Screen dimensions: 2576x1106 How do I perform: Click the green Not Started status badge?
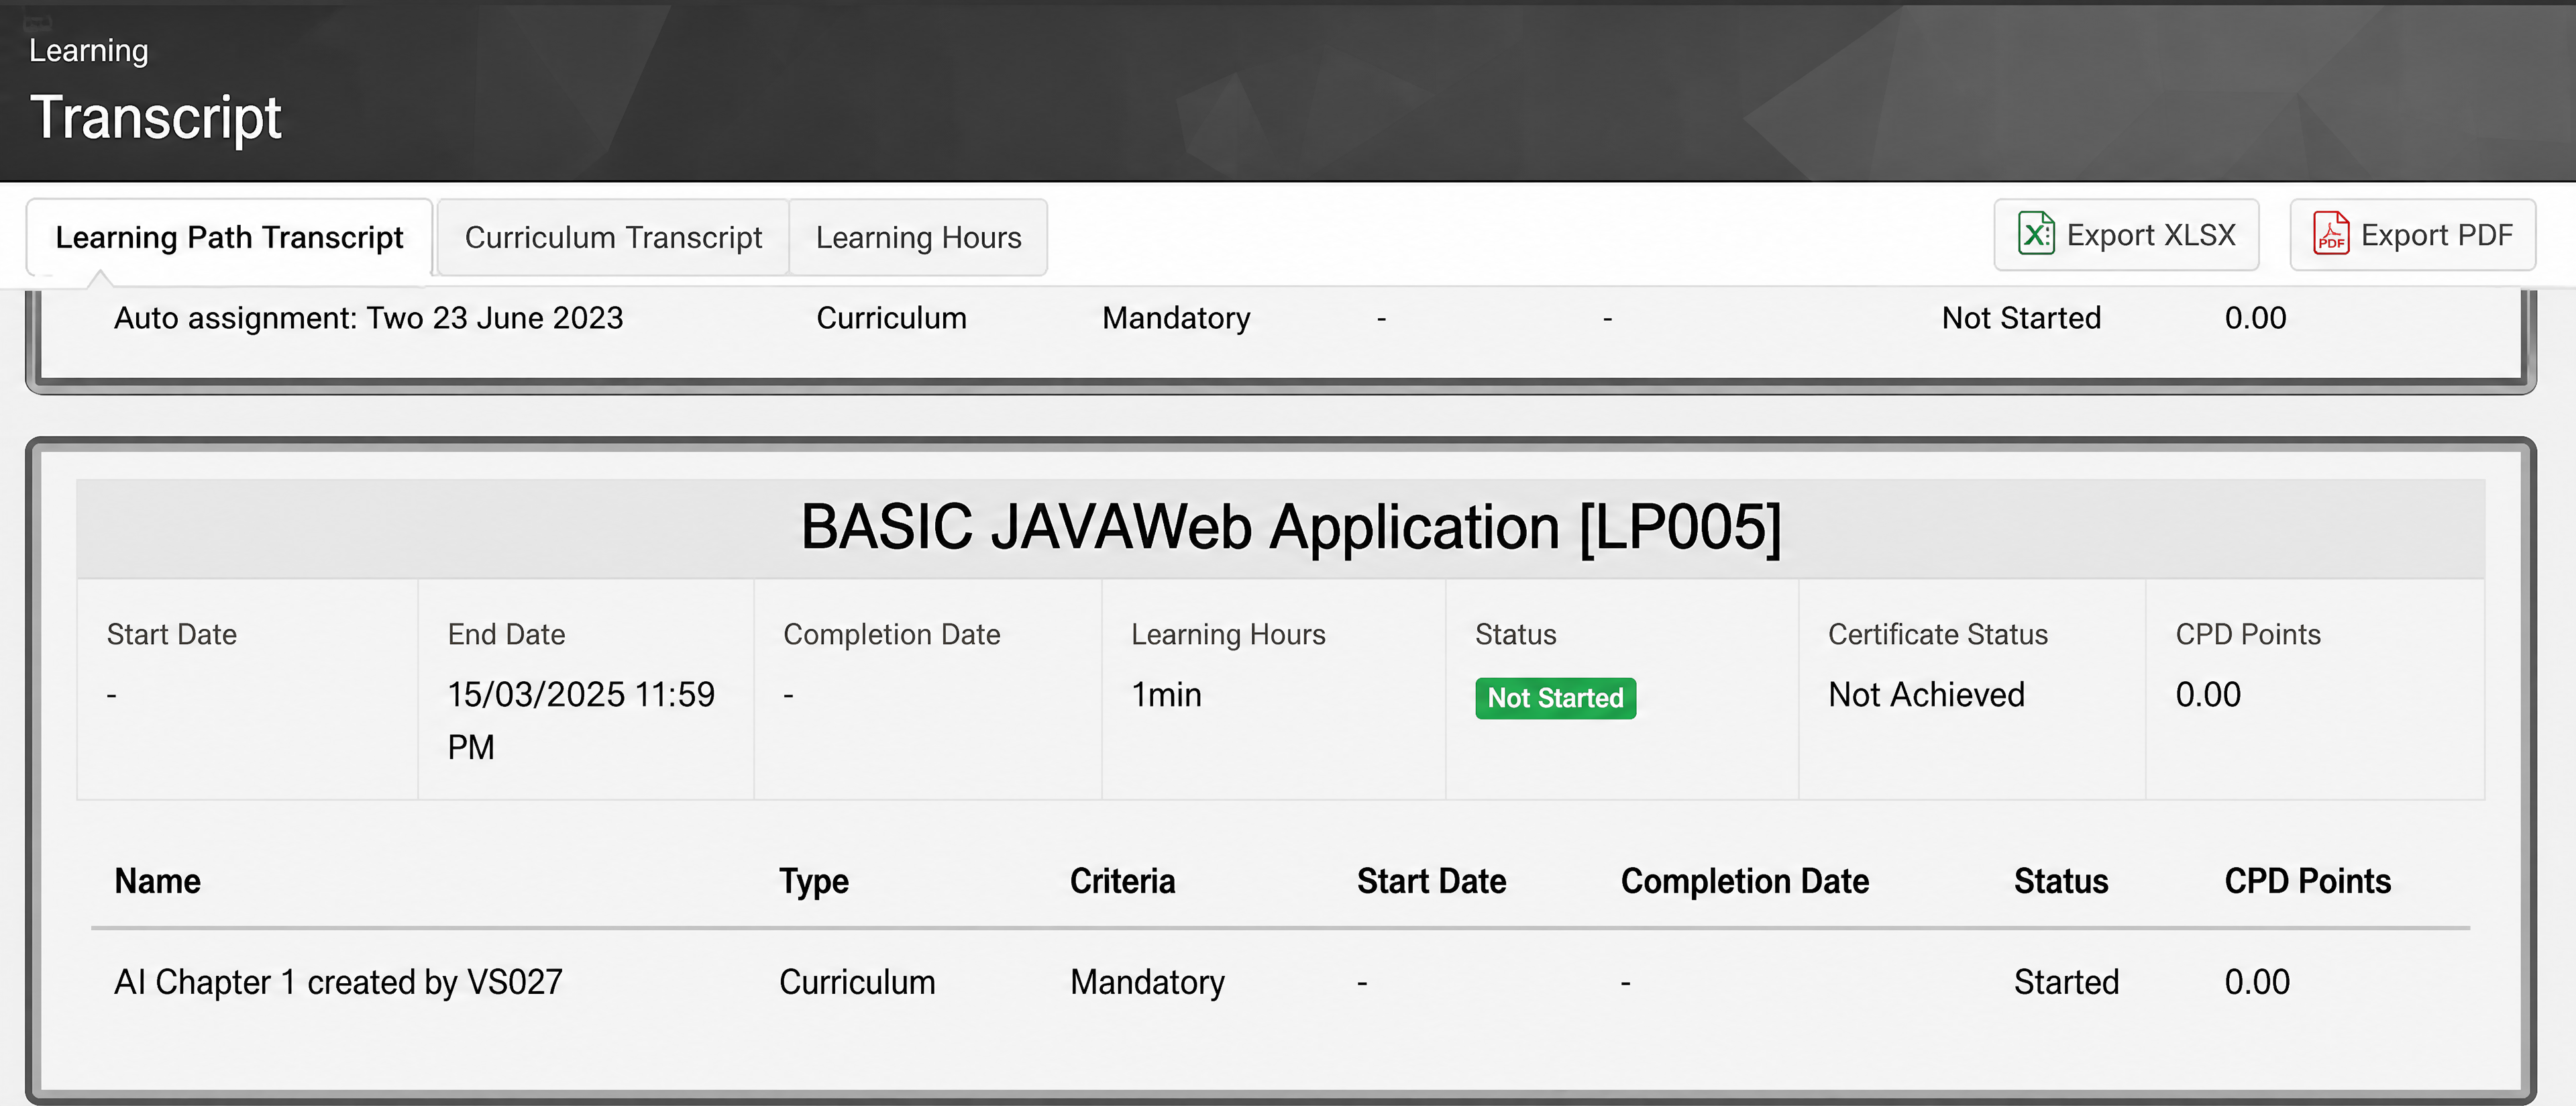click(1555, 698)
